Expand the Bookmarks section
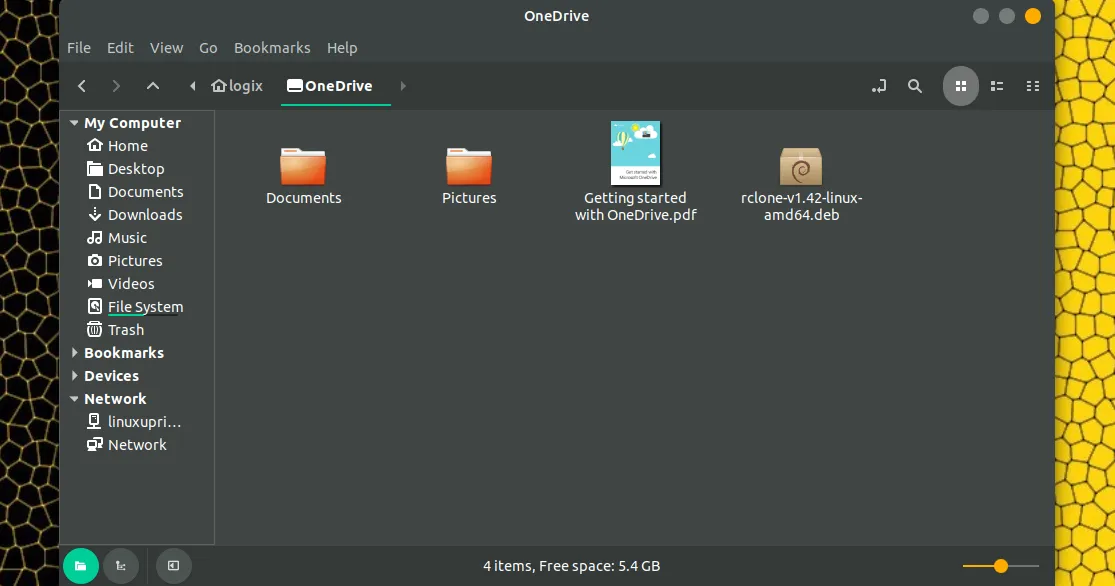The image size is (1115, 586). (74, 353)
